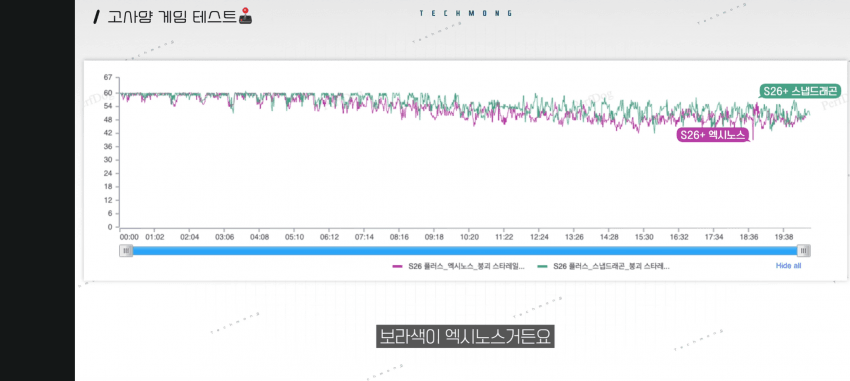Click the 24 value on the FPS axis
Screen dimensions: 850x381
[107, 173]
